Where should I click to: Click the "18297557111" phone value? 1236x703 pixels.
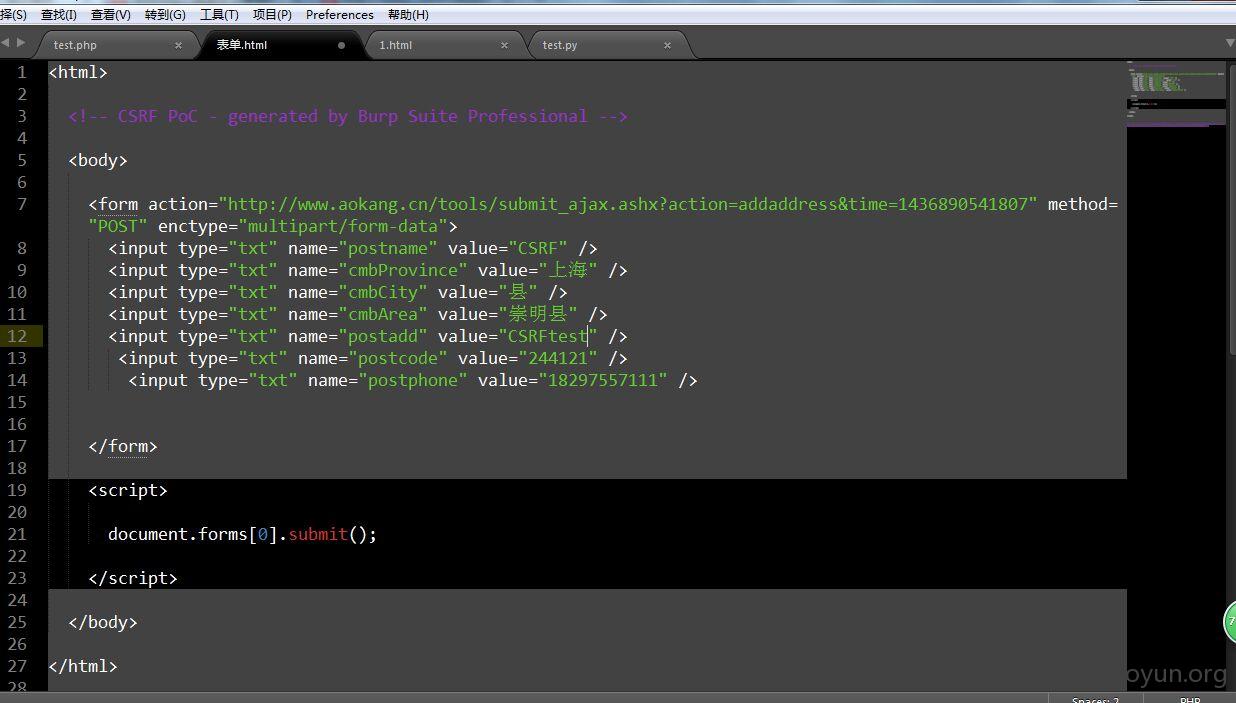tap(603, 380)
